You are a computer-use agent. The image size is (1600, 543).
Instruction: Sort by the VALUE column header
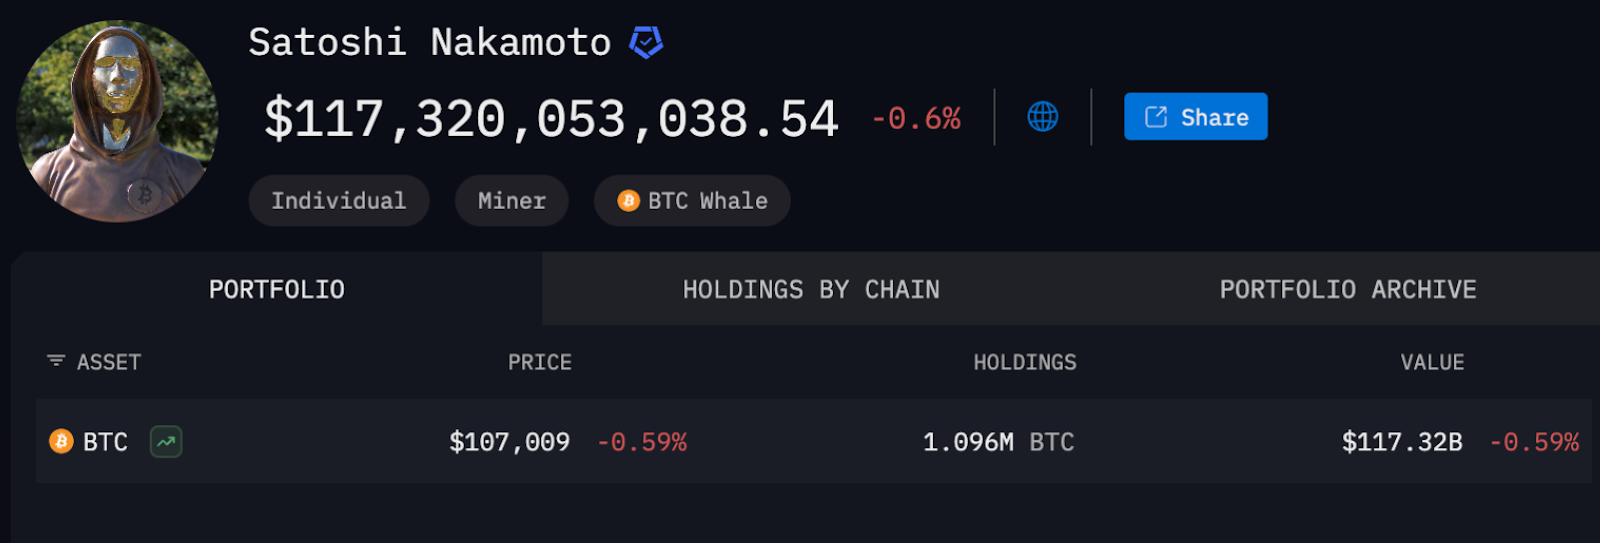pos(1432,362)
